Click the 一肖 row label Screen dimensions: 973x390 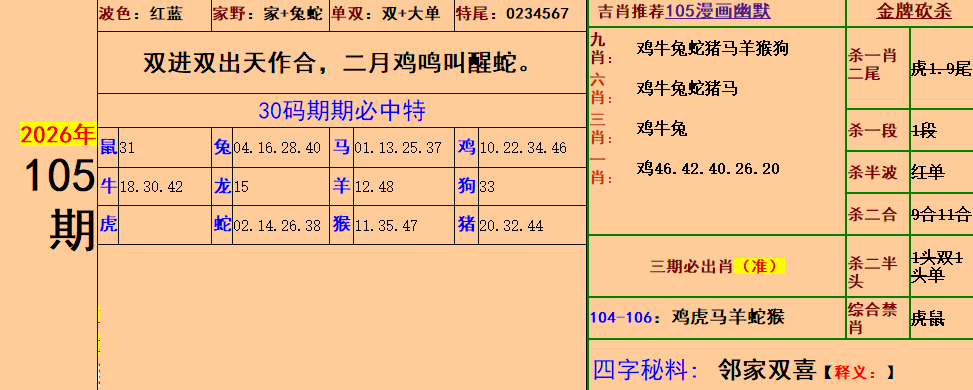click(602, 169)
